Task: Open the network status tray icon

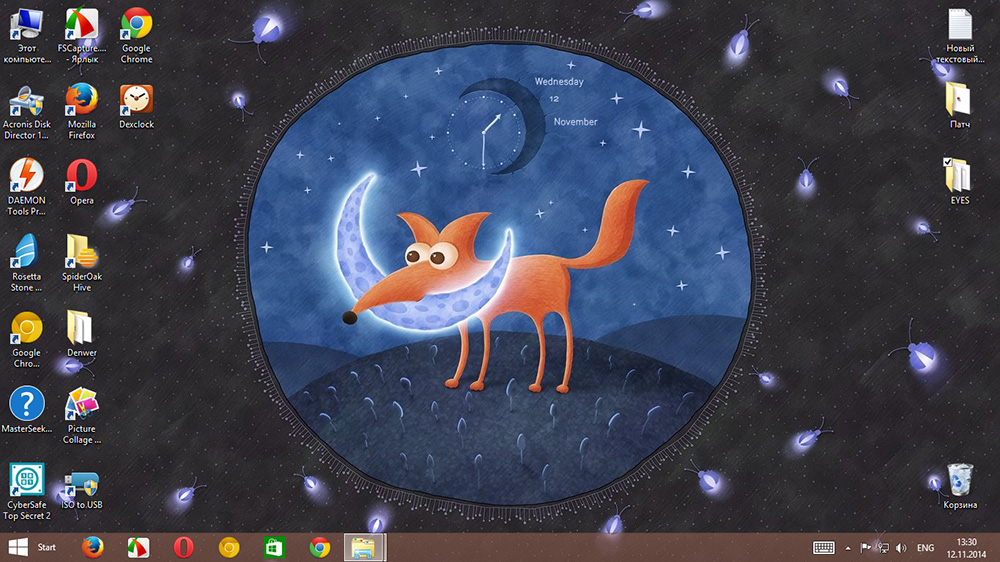Action: pos(883,548)
